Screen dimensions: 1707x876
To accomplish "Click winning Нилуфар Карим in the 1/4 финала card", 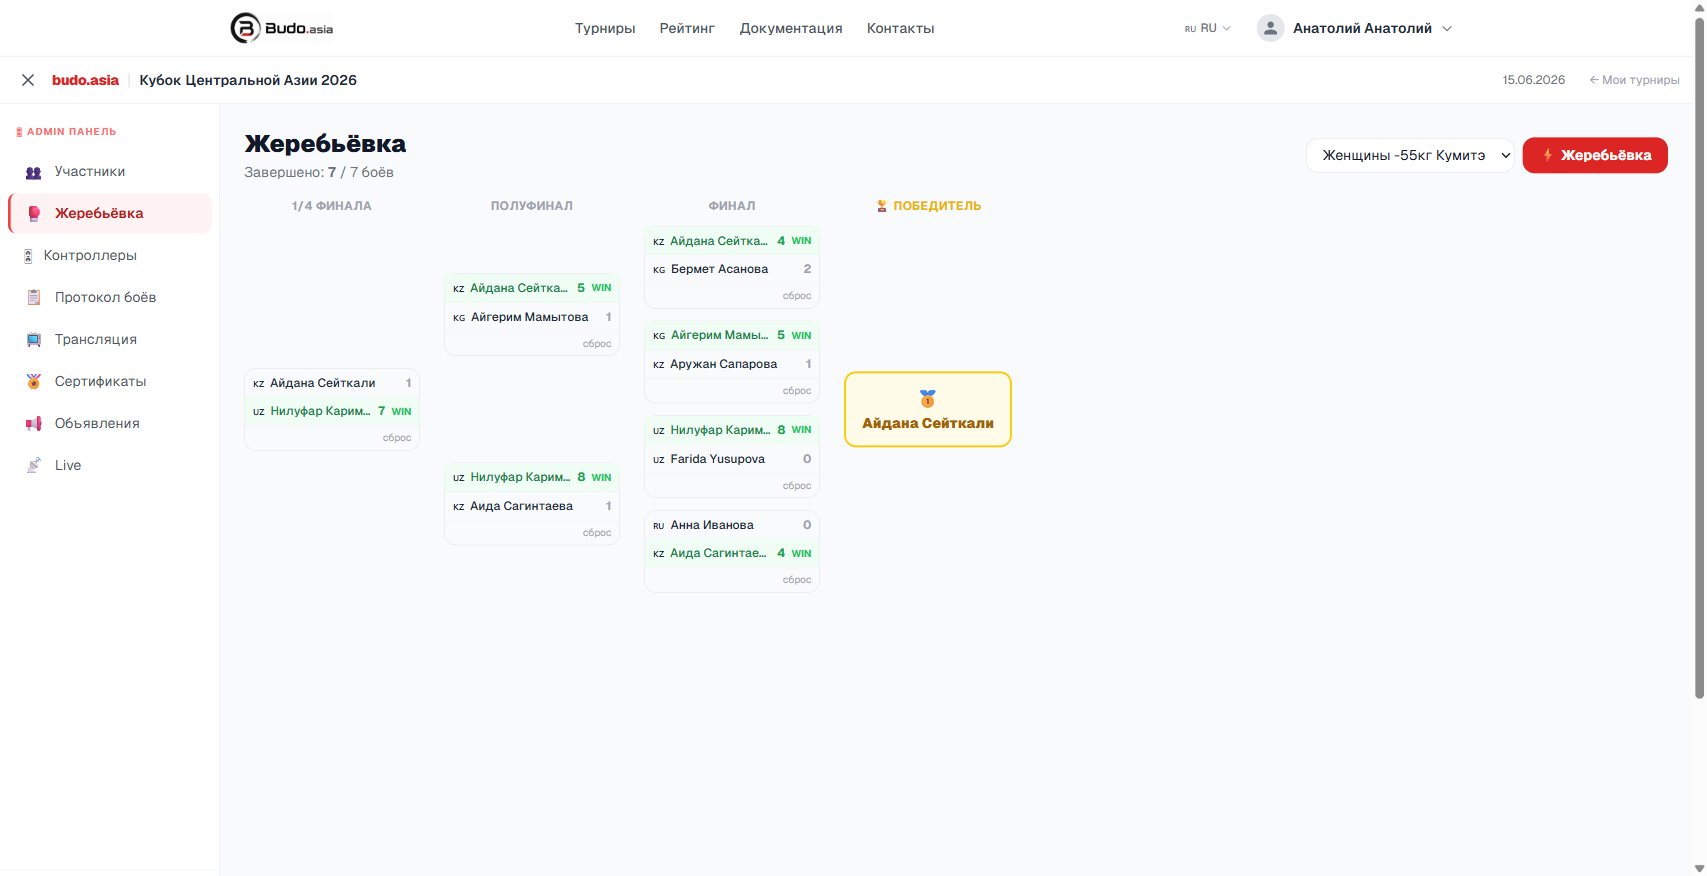I will (x=332, y=411).
